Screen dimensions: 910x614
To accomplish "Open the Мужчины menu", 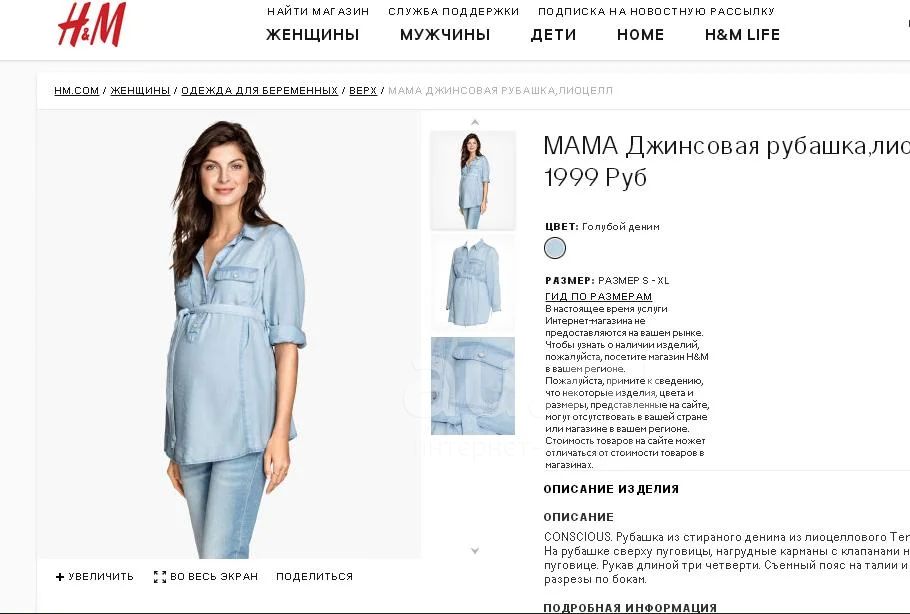I will pos(445,35).
